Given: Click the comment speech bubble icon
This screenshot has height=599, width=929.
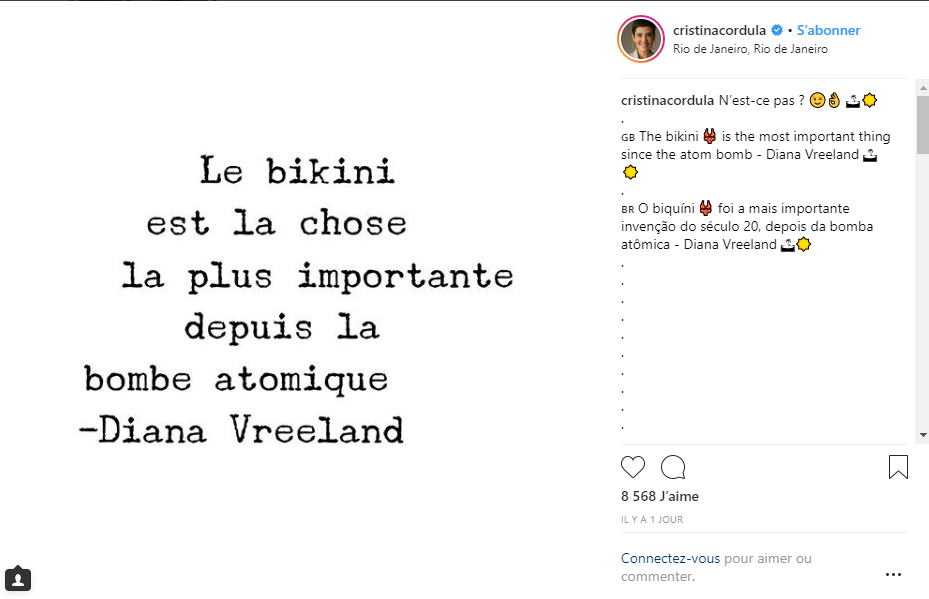Looking at the screenshot, I should pyautogui.click(x=673, y=467).
